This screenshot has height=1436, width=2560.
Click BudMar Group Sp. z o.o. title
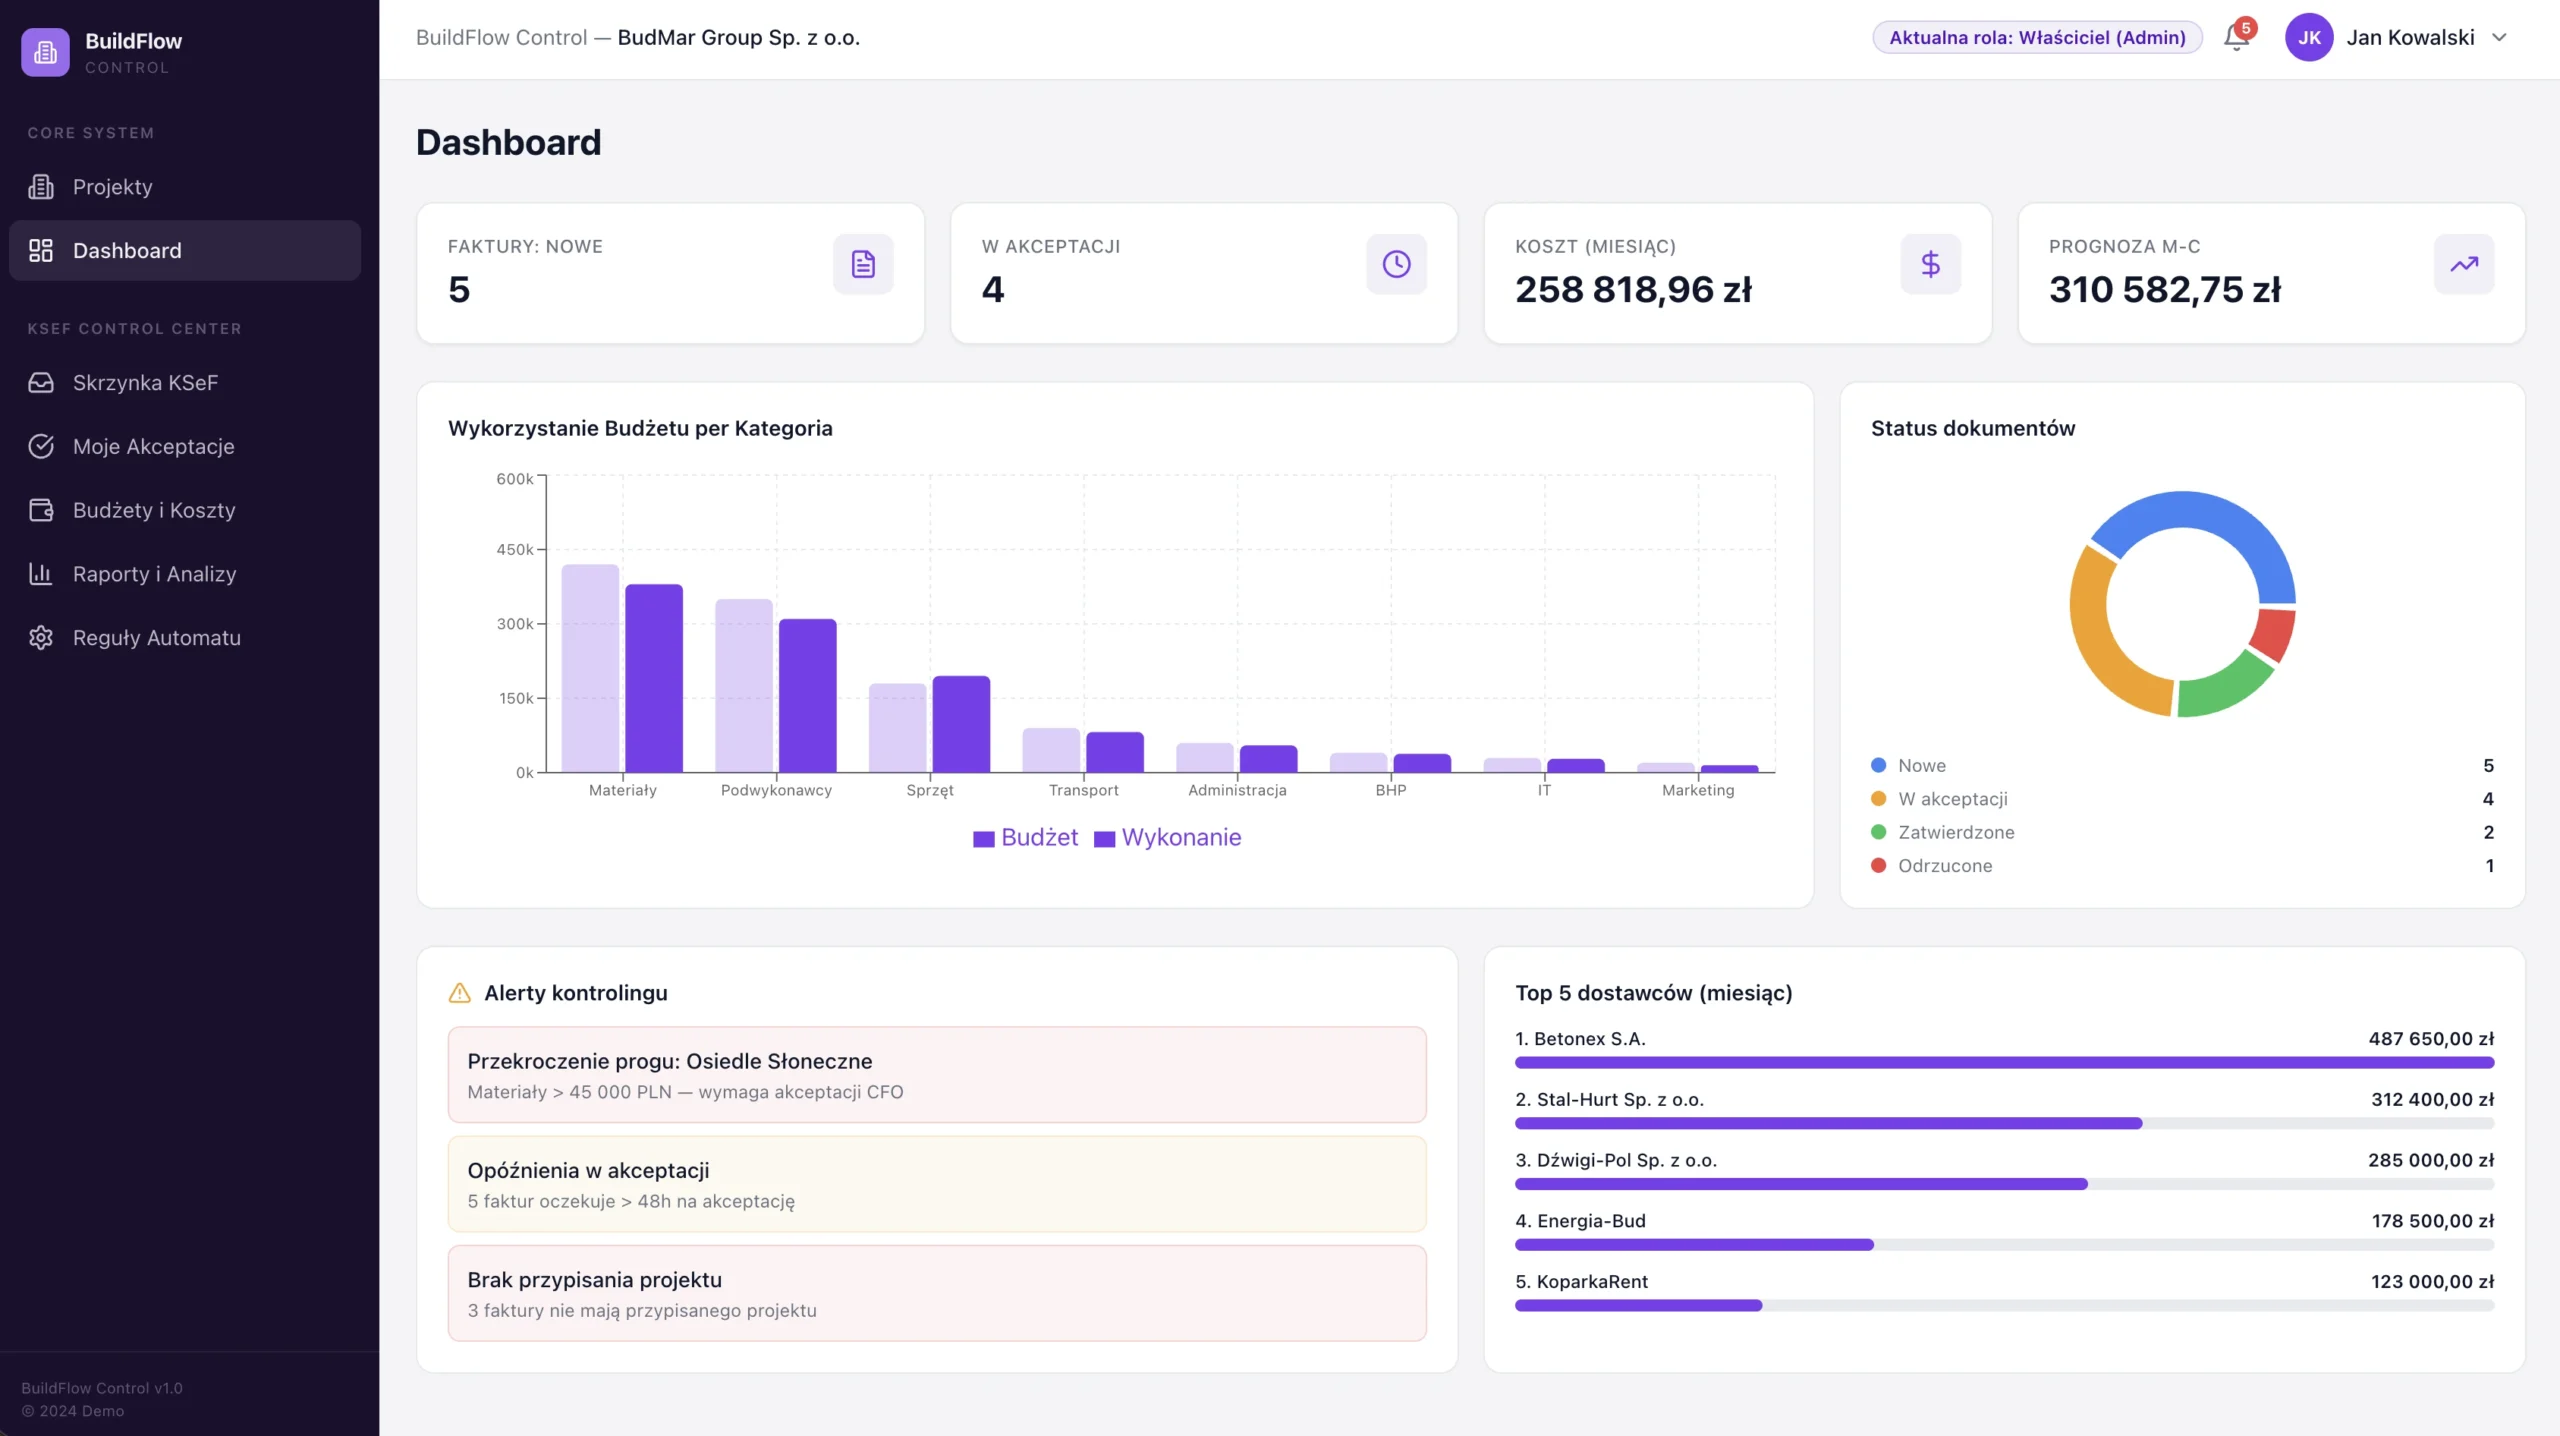(x=739, y=38)
